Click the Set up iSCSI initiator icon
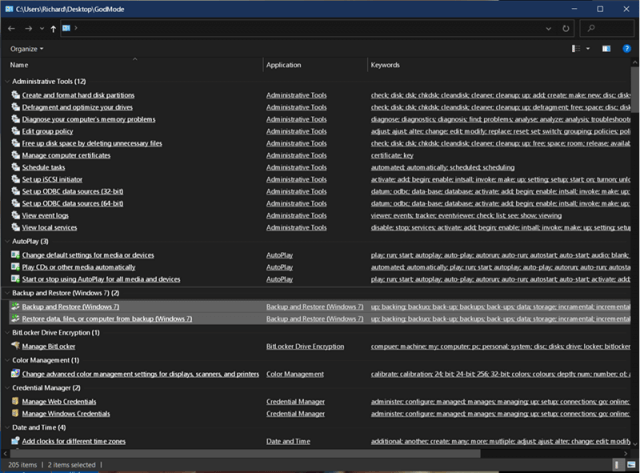Image resolution: width=640 pixels, height=473 pixels. coord(16,179)
